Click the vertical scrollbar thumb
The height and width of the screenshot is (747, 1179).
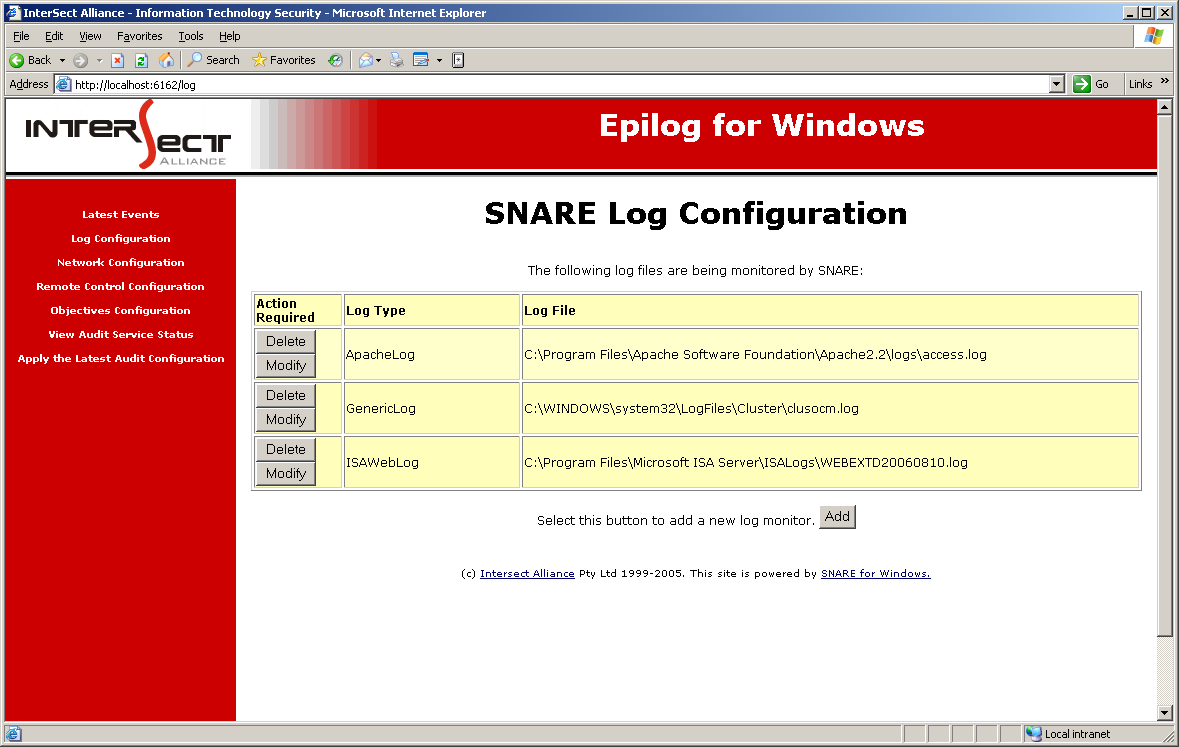point(1165,375)
